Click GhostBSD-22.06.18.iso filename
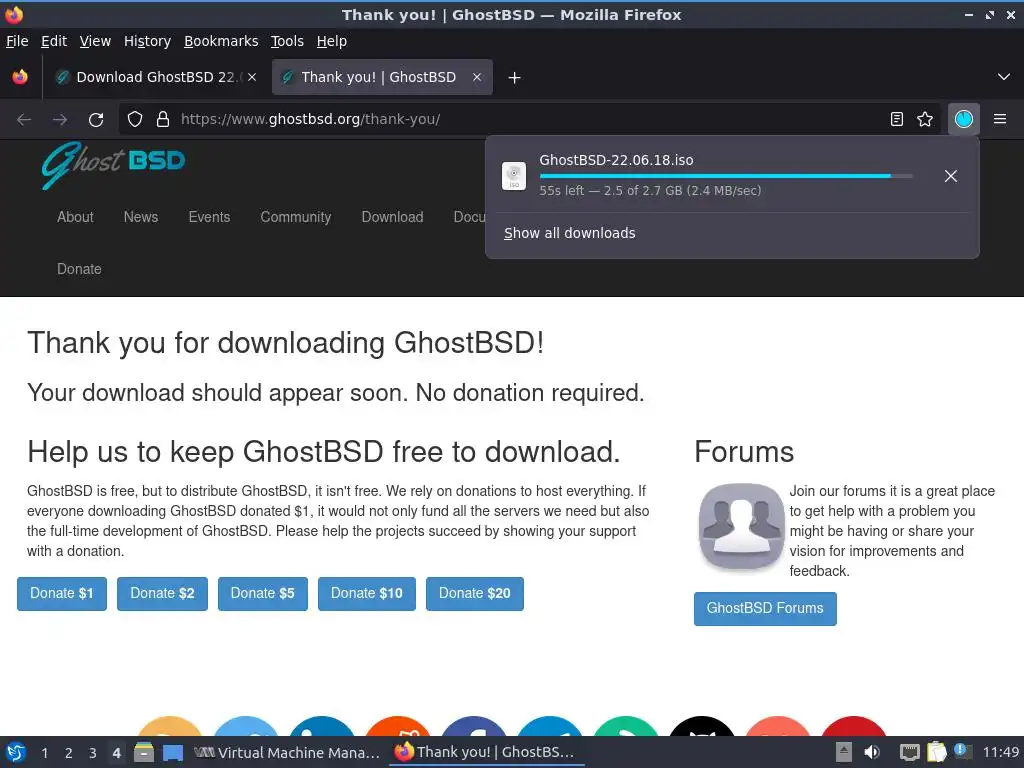The height and width of the screenshot is (768, 1024). click(616, 160)
